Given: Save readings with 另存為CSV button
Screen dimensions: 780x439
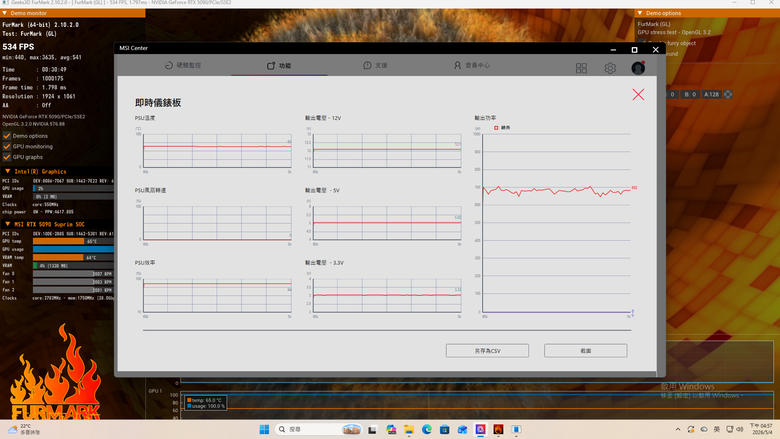Looking at the screenshot, I should coord(487,351).
